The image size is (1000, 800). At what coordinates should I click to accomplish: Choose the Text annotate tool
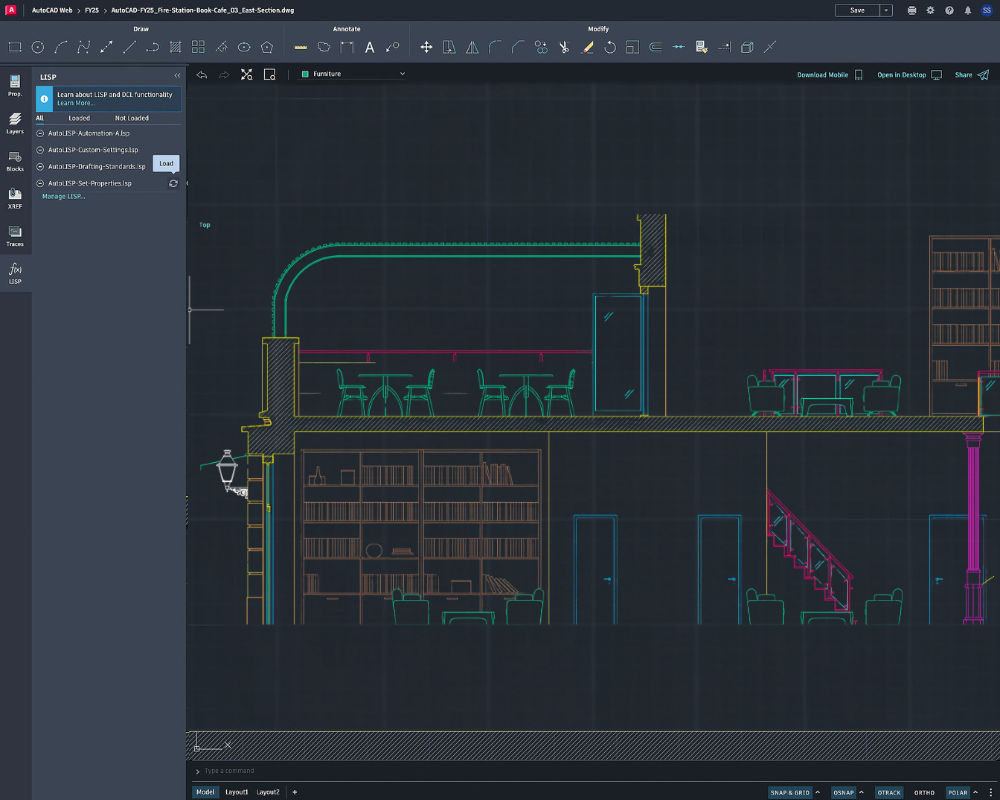click(369, 47)
